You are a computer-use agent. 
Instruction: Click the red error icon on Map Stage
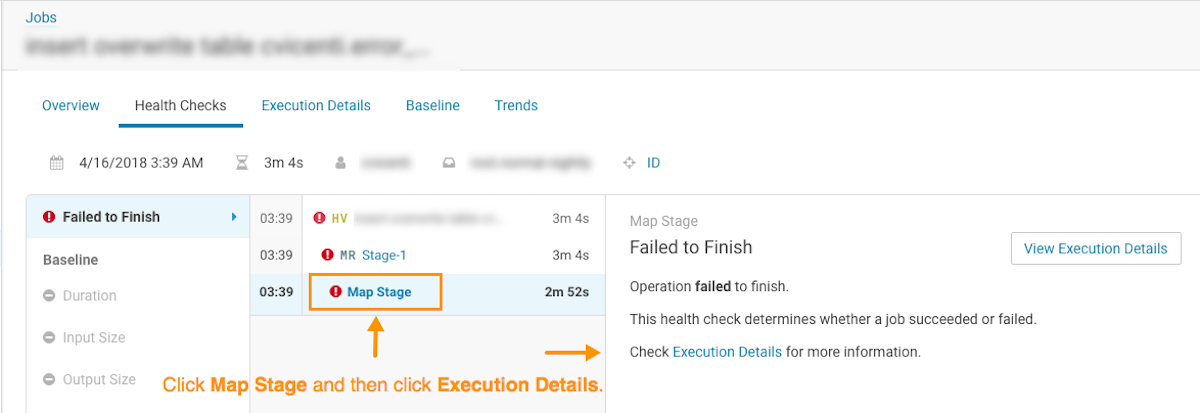pyautogui.click(x=335, y=292)
